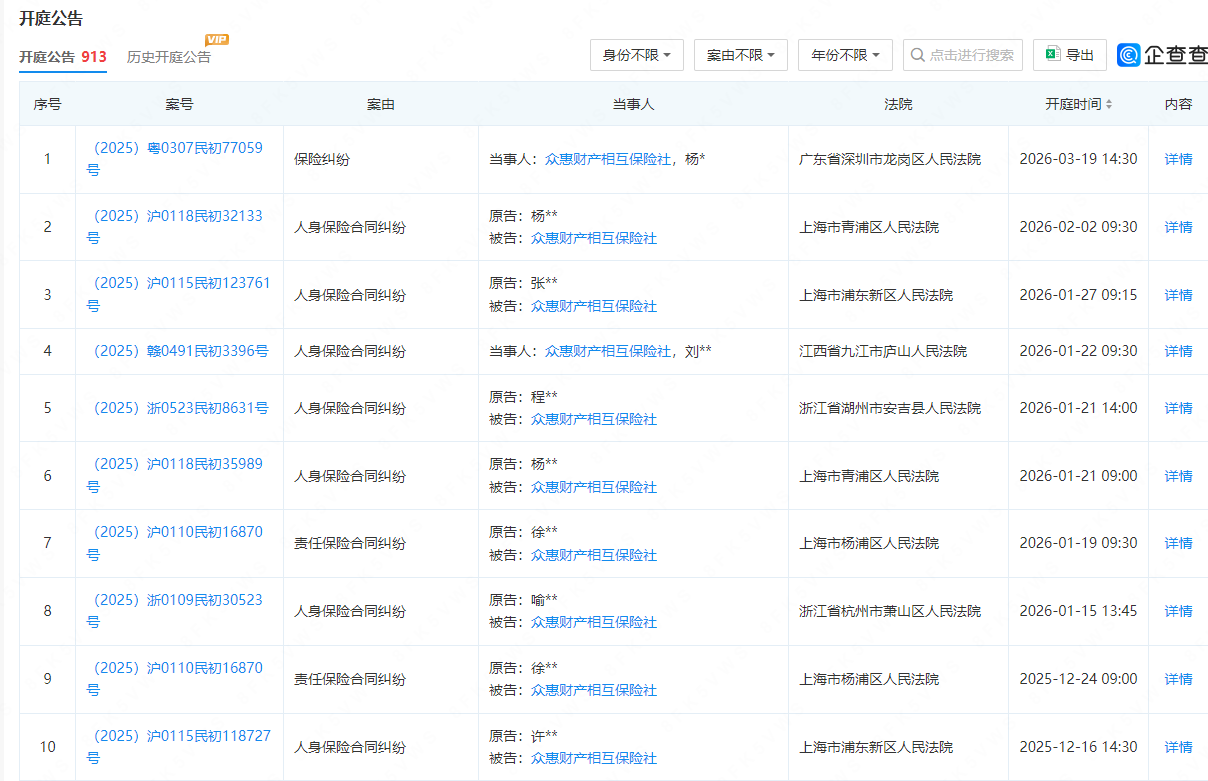
Task: Open case (2025)赣0491民初3396号 link
Action: (180, 351)
